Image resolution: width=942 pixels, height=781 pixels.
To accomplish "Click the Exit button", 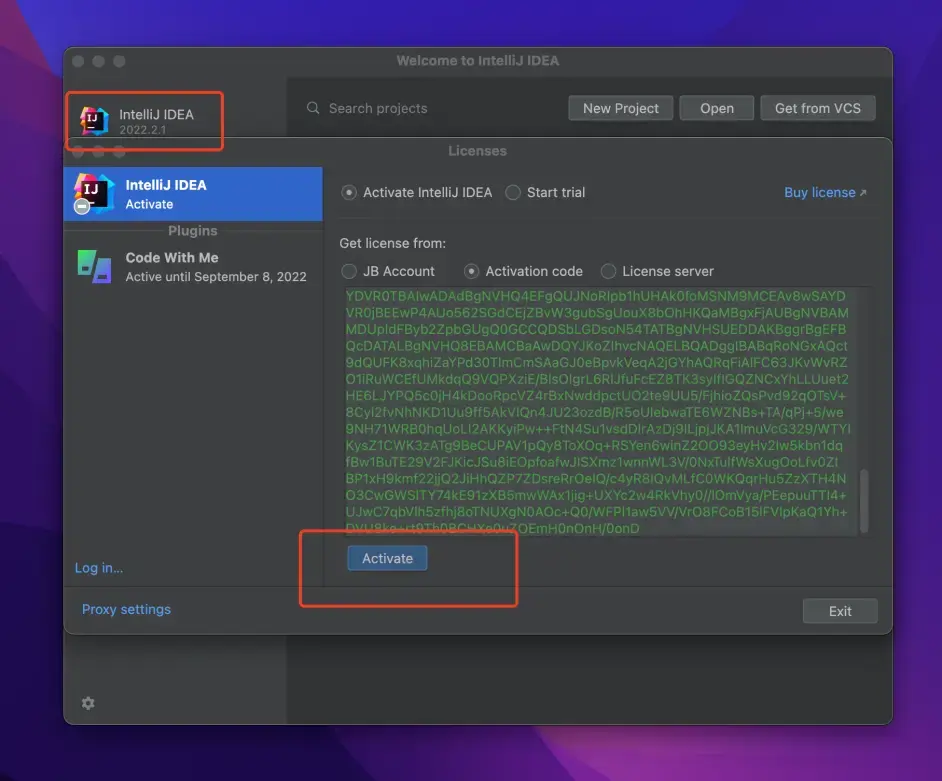I will click(x=840, y=611).
